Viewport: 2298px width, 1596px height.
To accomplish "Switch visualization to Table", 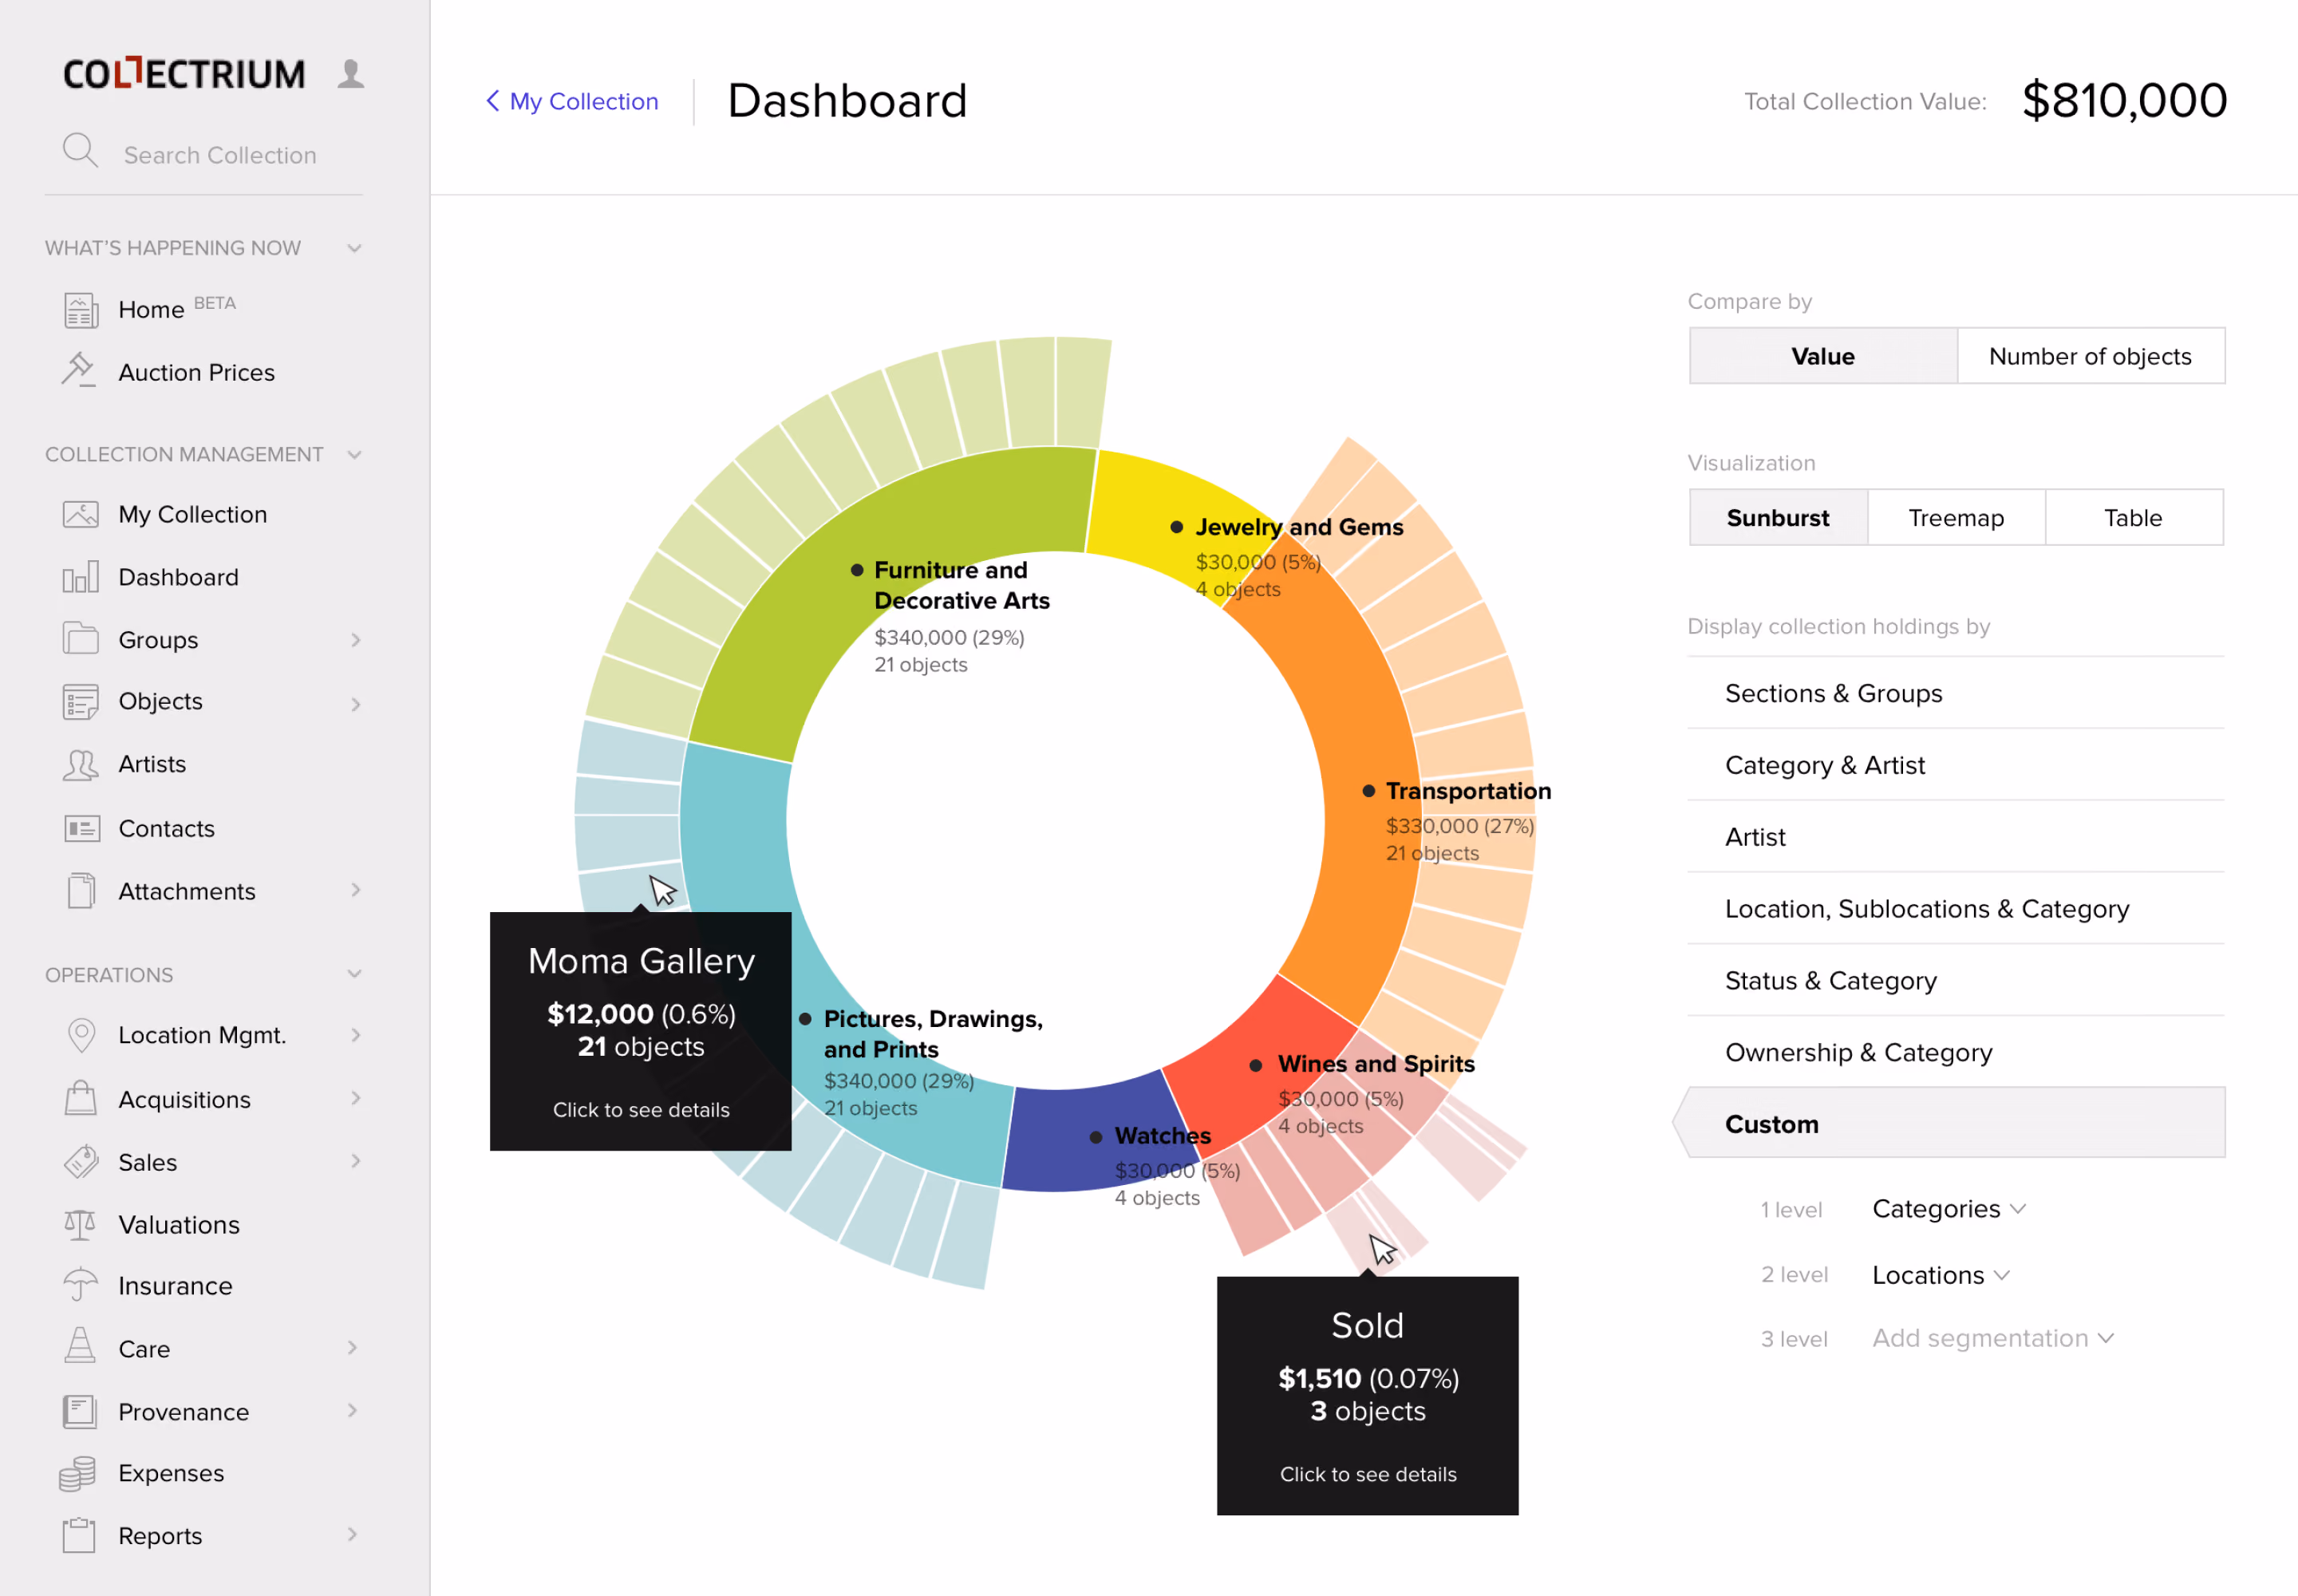I will [2133, 518].
